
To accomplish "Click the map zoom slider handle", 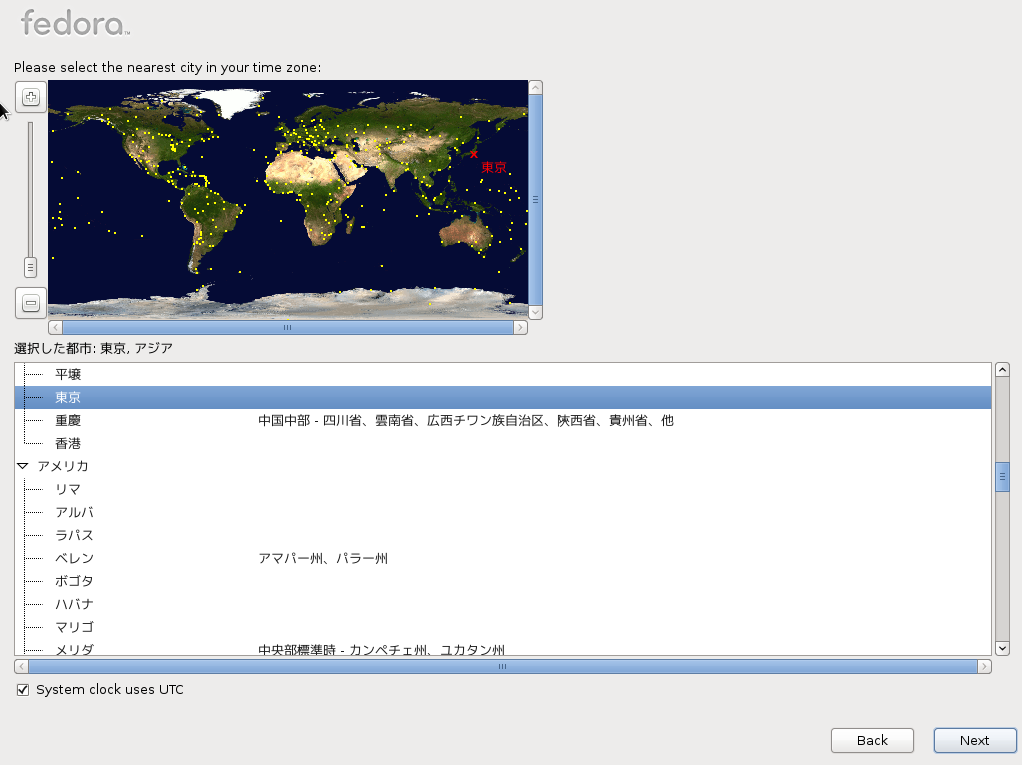I will 30,267.
